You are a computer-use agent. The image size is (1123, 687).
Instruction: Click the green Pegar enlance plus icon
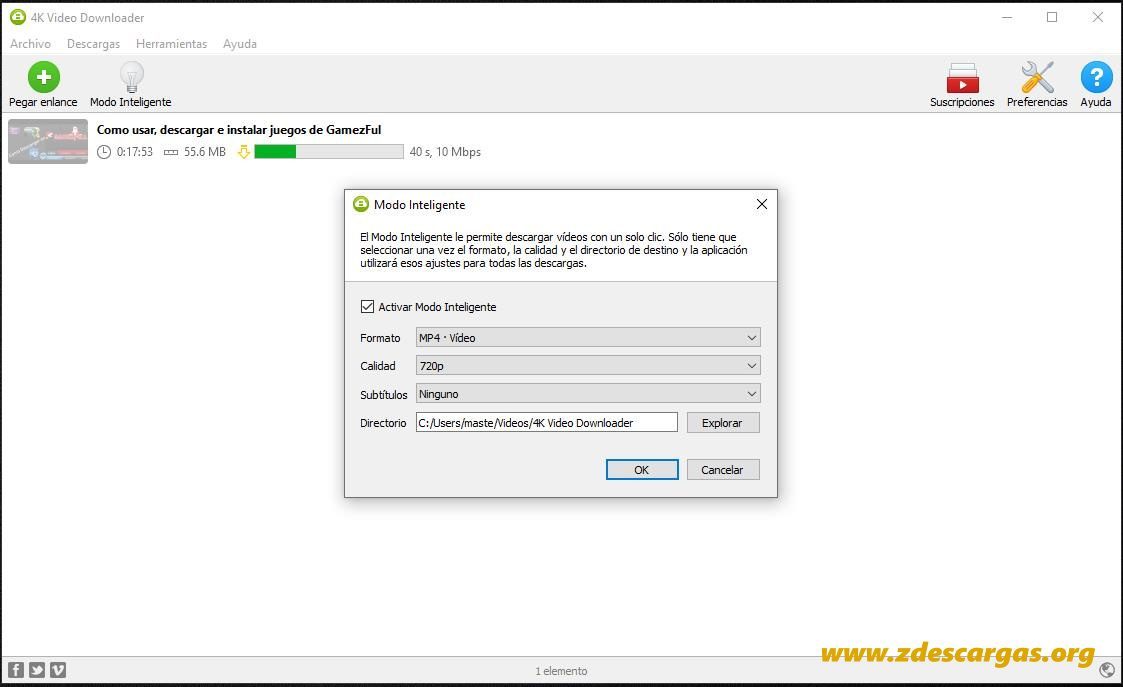[x=44, y=77]
